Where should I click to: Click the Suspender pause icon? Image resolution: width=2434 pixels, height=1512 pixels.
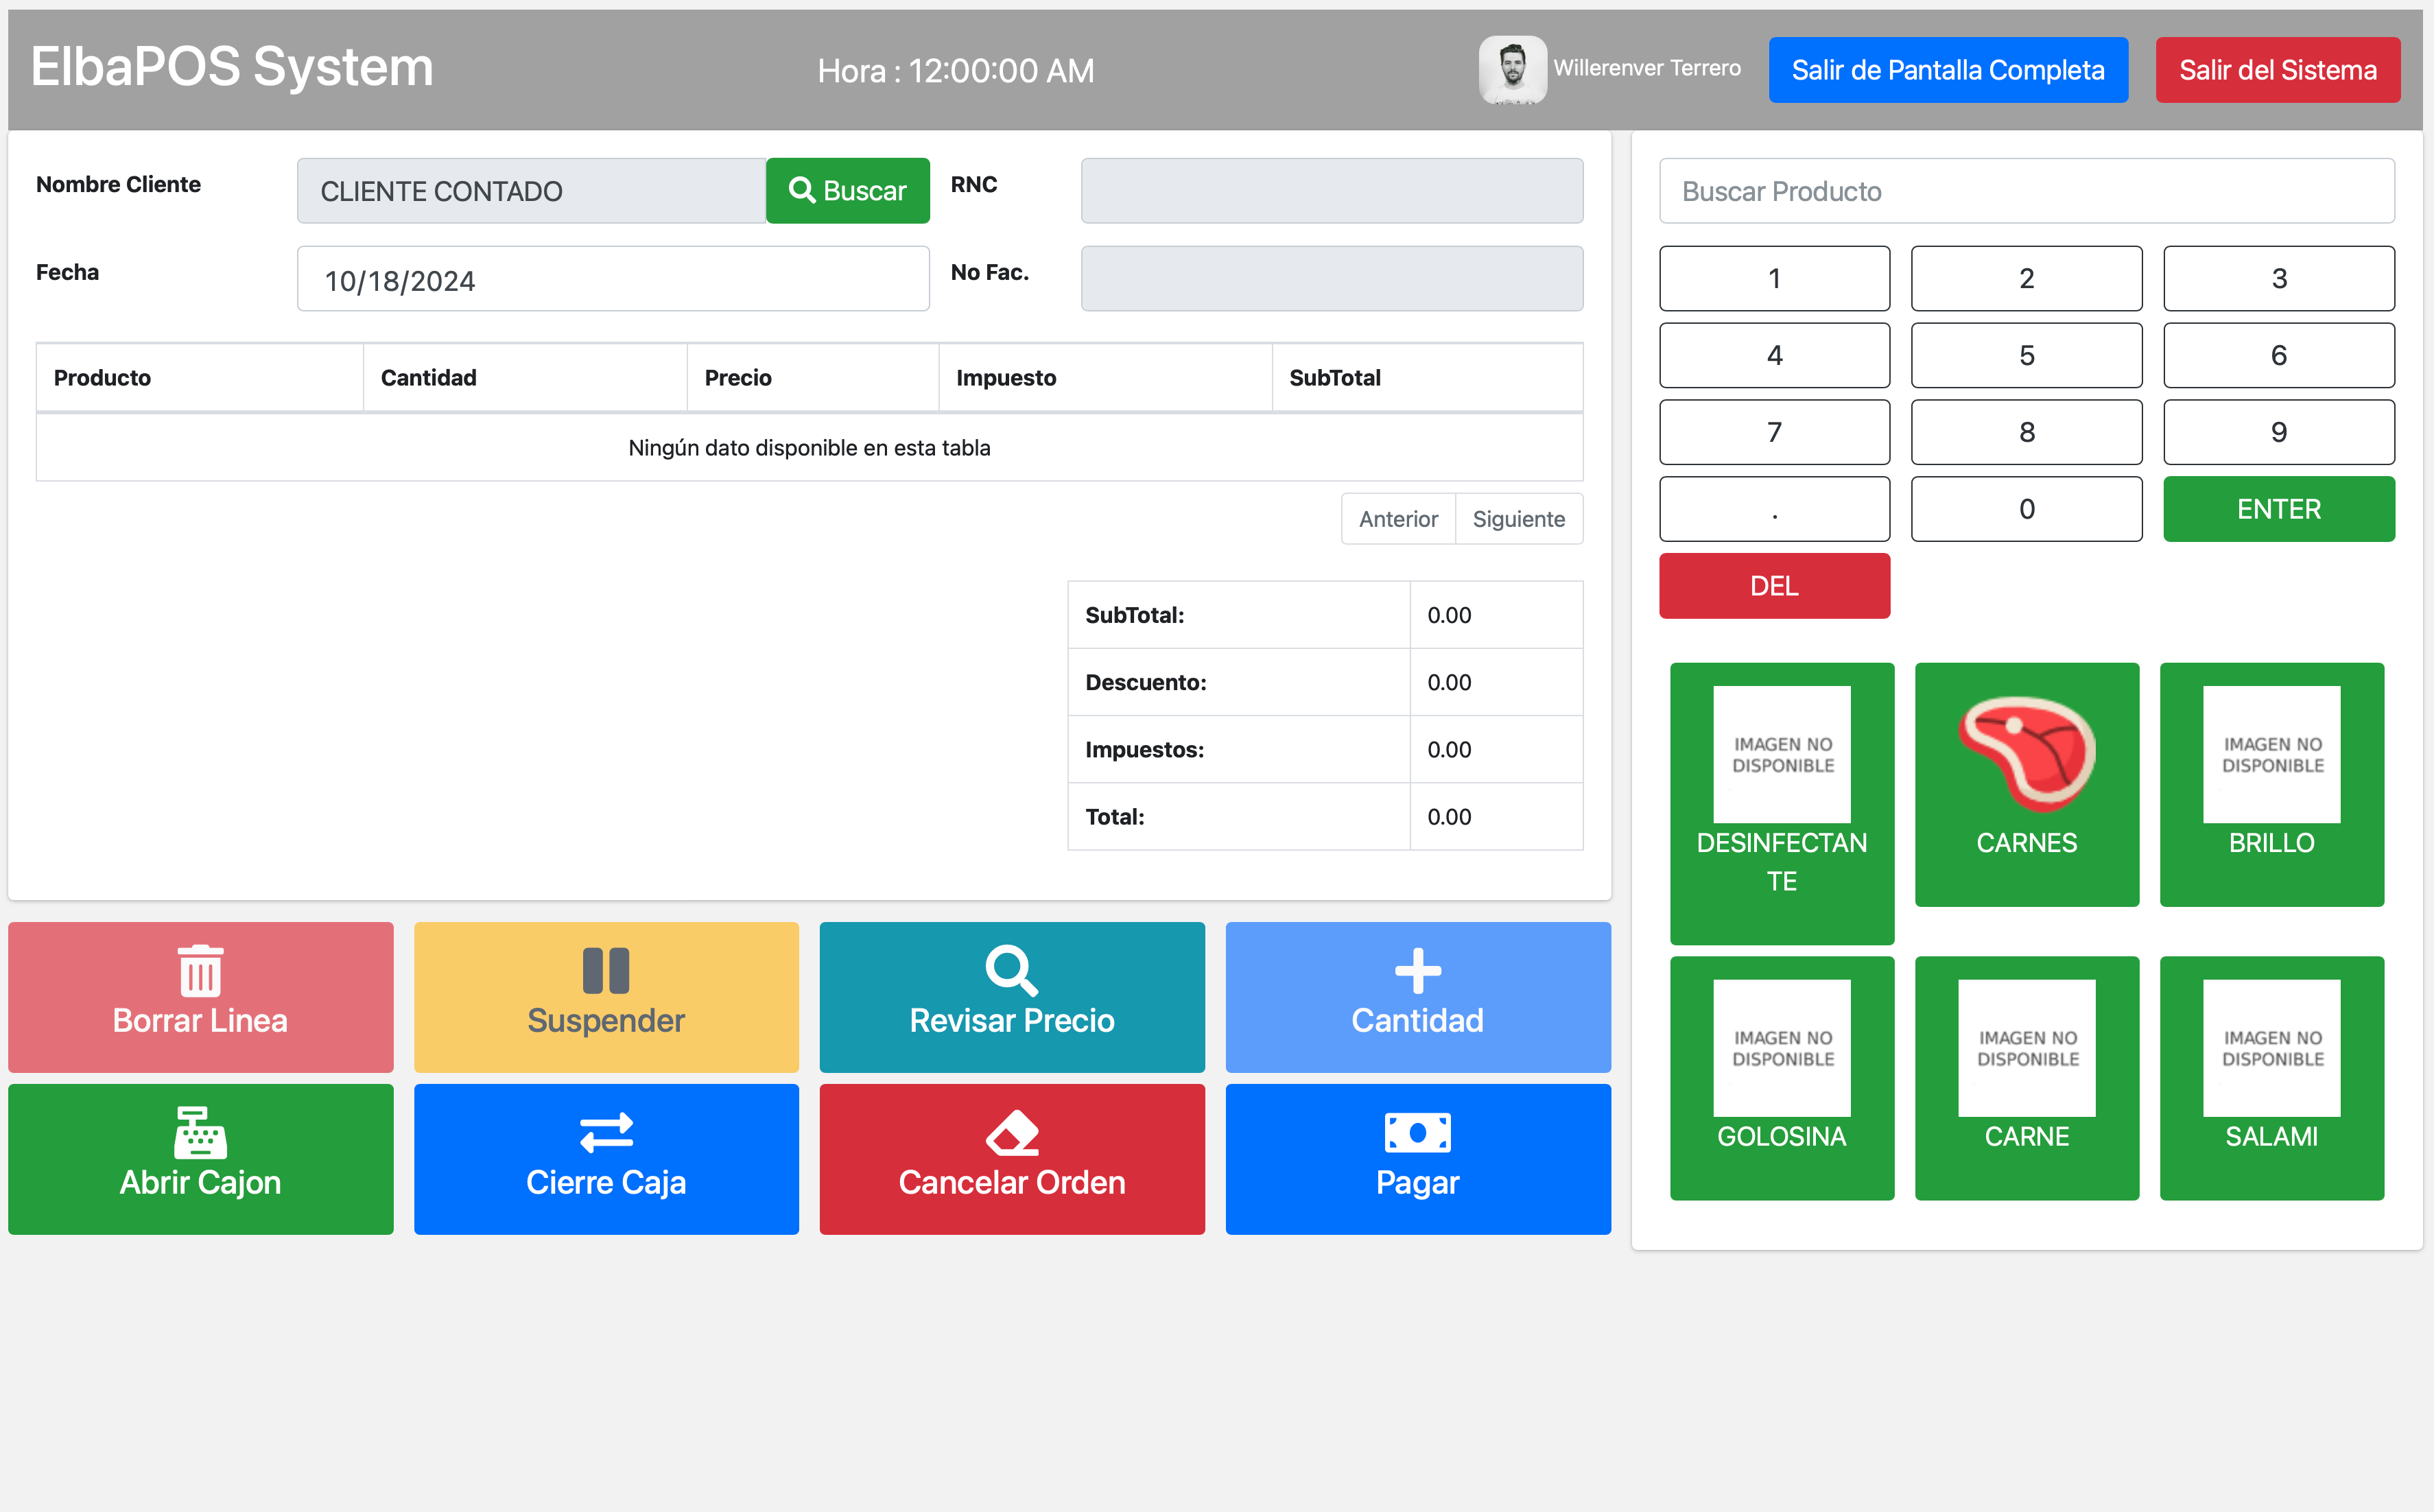(605, 969)
